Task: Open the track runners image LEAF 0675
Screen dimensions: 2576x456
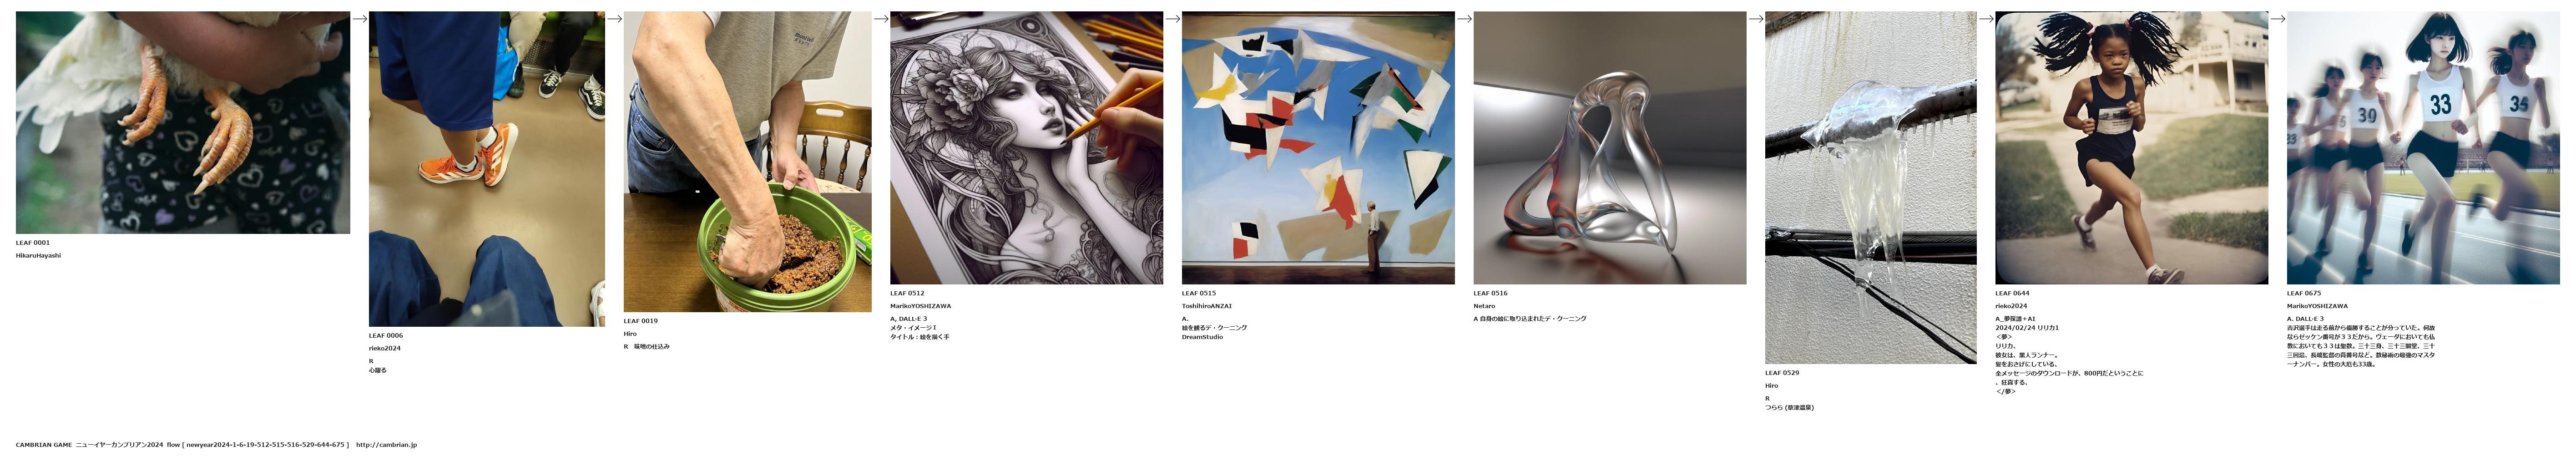Action: [x=2423, y=148]
